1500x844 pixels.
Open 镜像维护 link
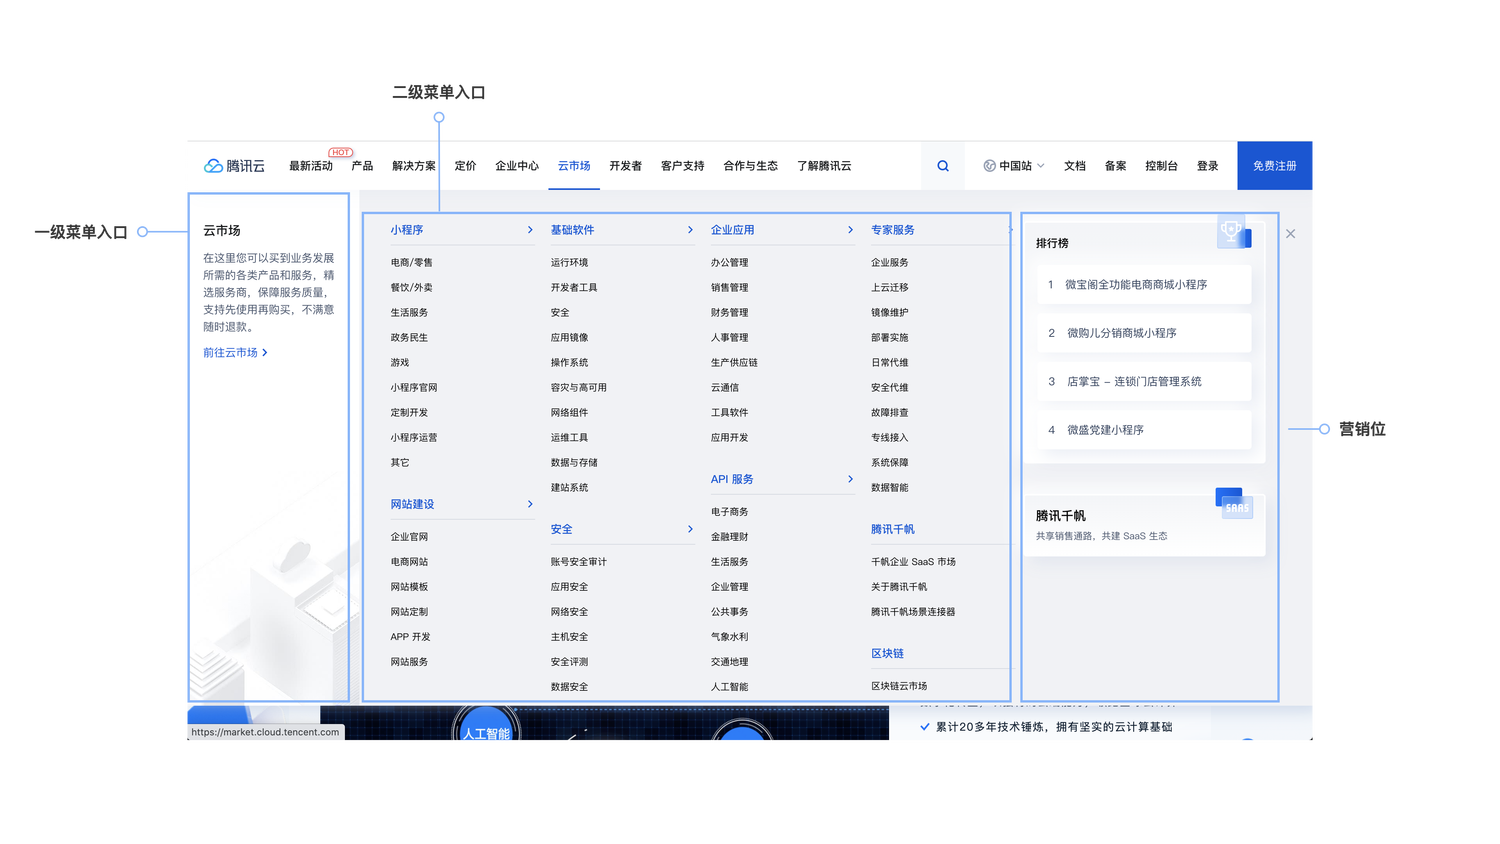[x=889, y=312]
